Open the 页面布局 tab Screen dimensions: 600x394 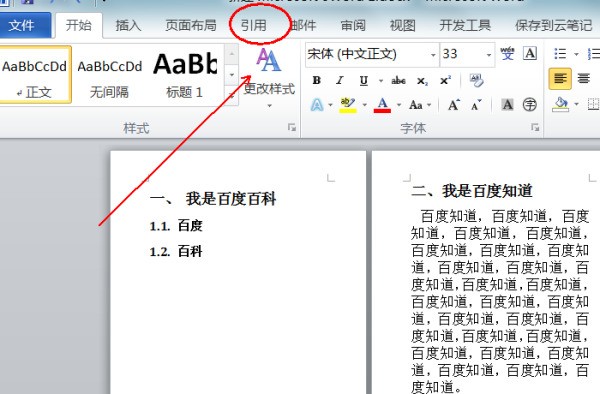click(191, 26)
